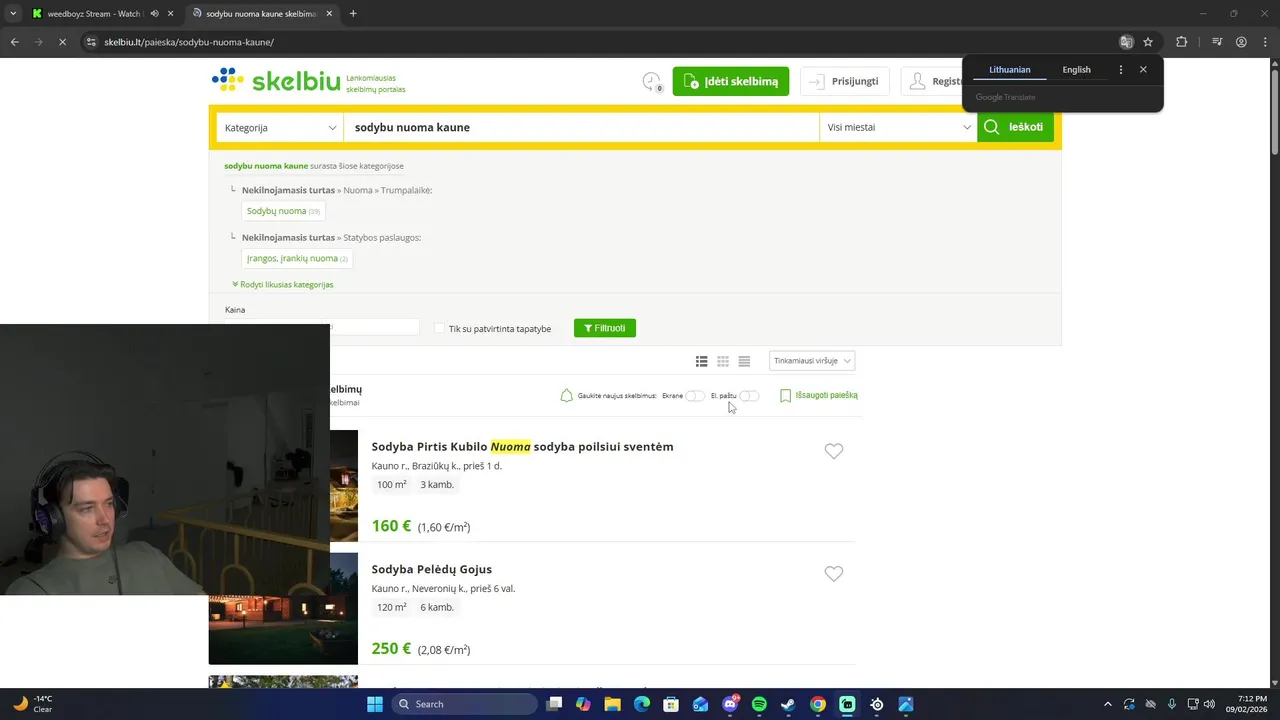
Task: Click the search field with sodybu nuoma kaune
Action: [x=581, y=128]
